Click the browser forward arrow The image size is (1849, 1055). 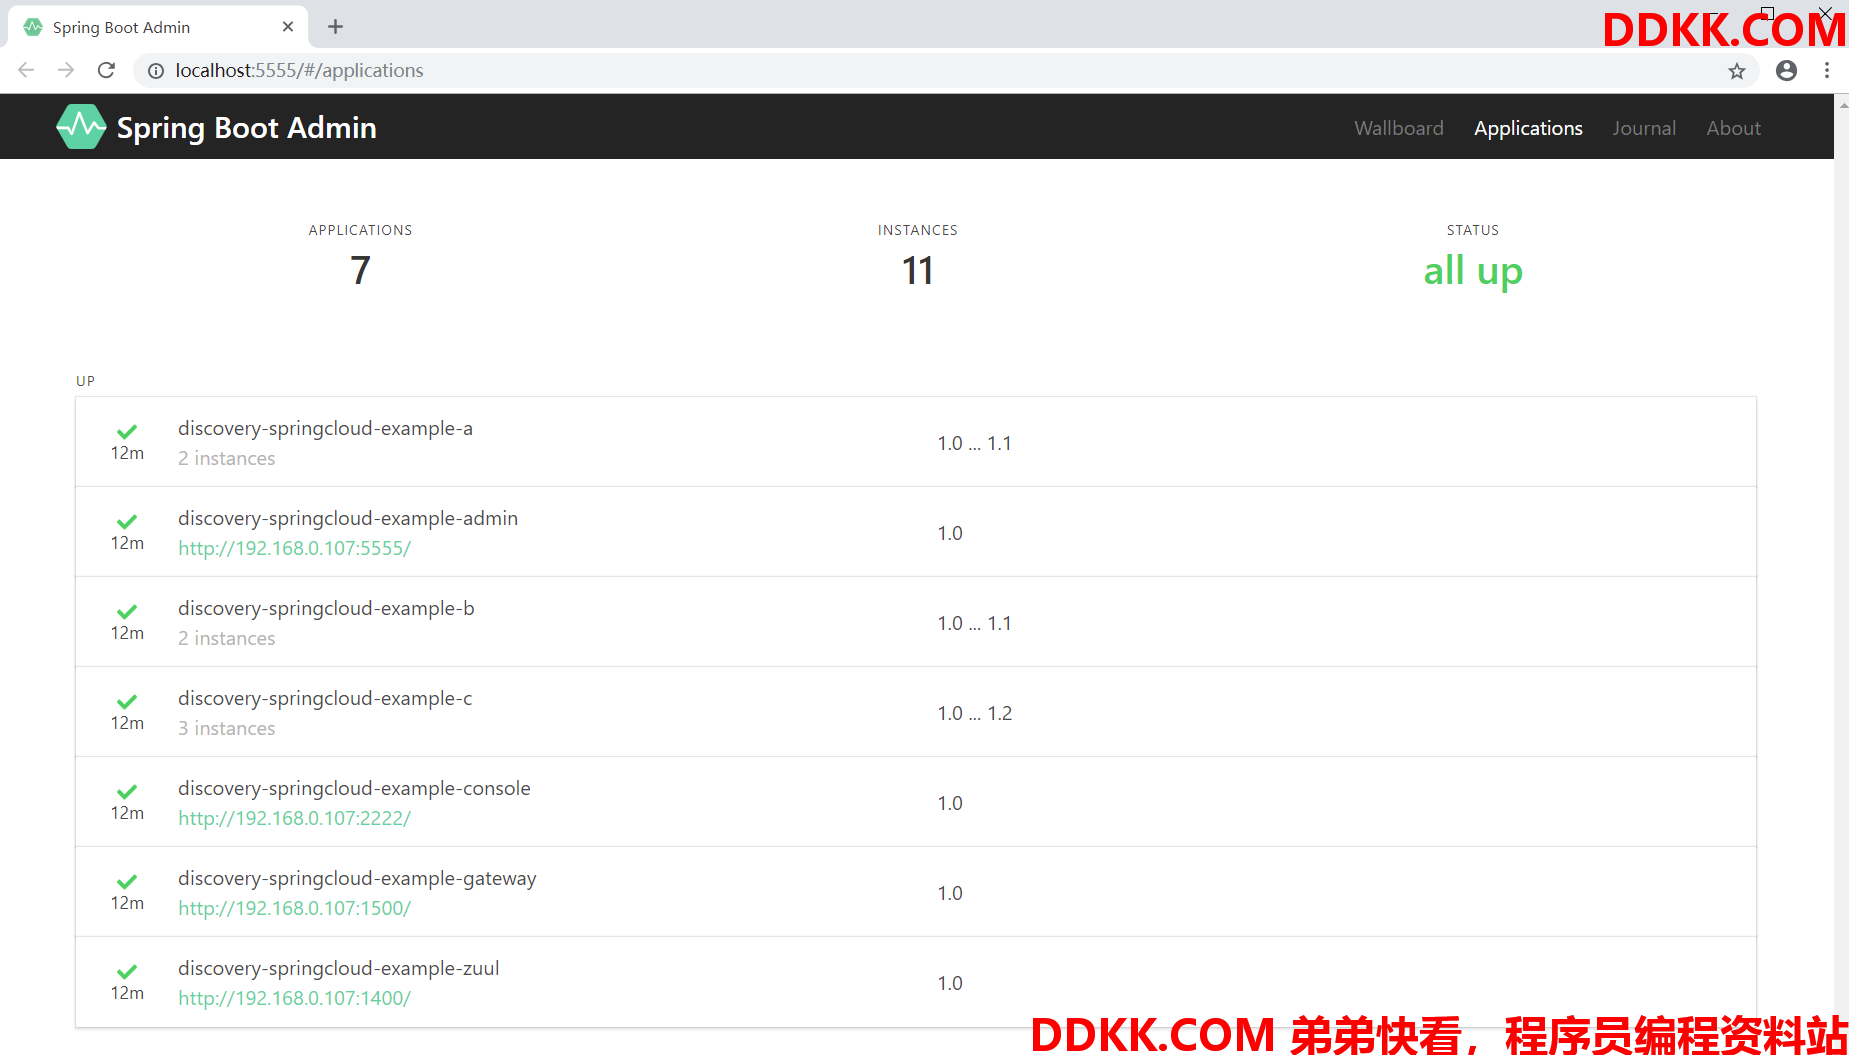[x=66, y=70]
